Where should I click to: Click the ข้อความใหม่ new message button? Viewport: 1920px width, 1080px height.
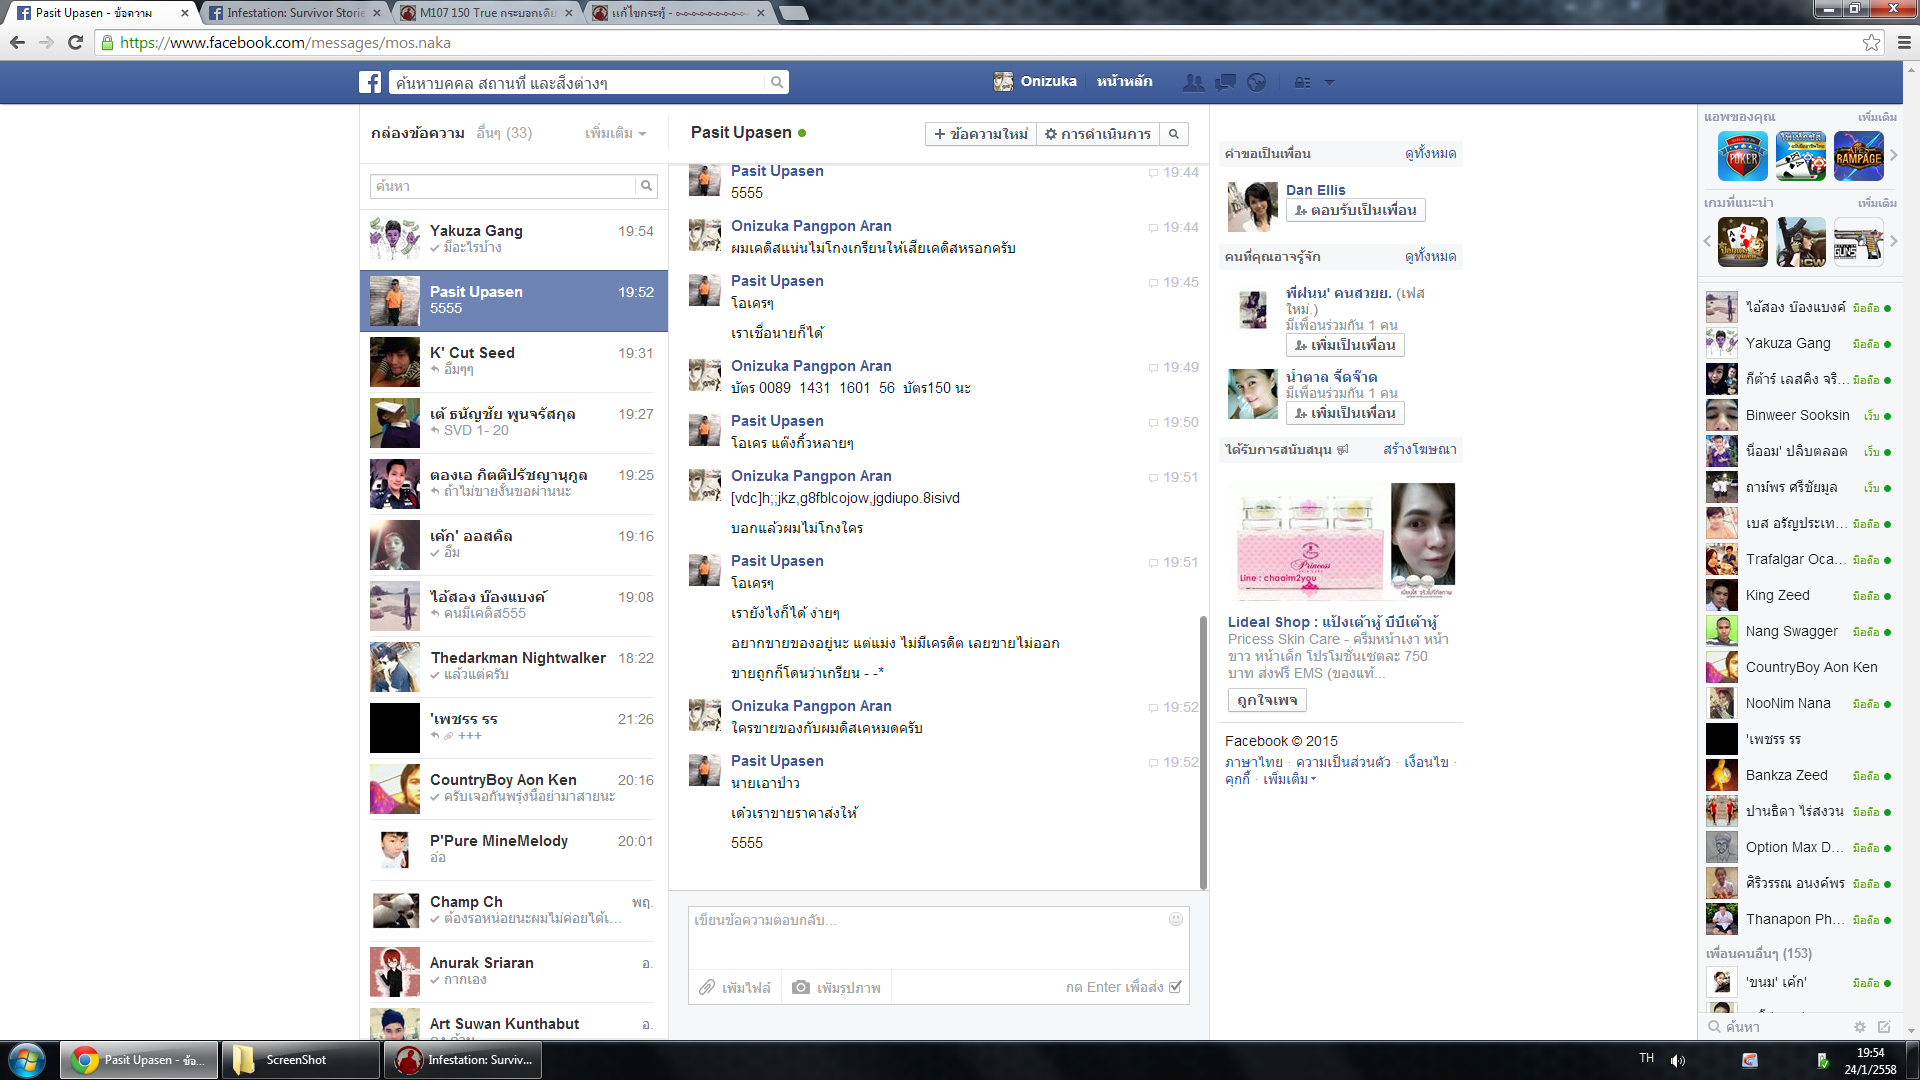pyautogui.click(x=981, y=134)
